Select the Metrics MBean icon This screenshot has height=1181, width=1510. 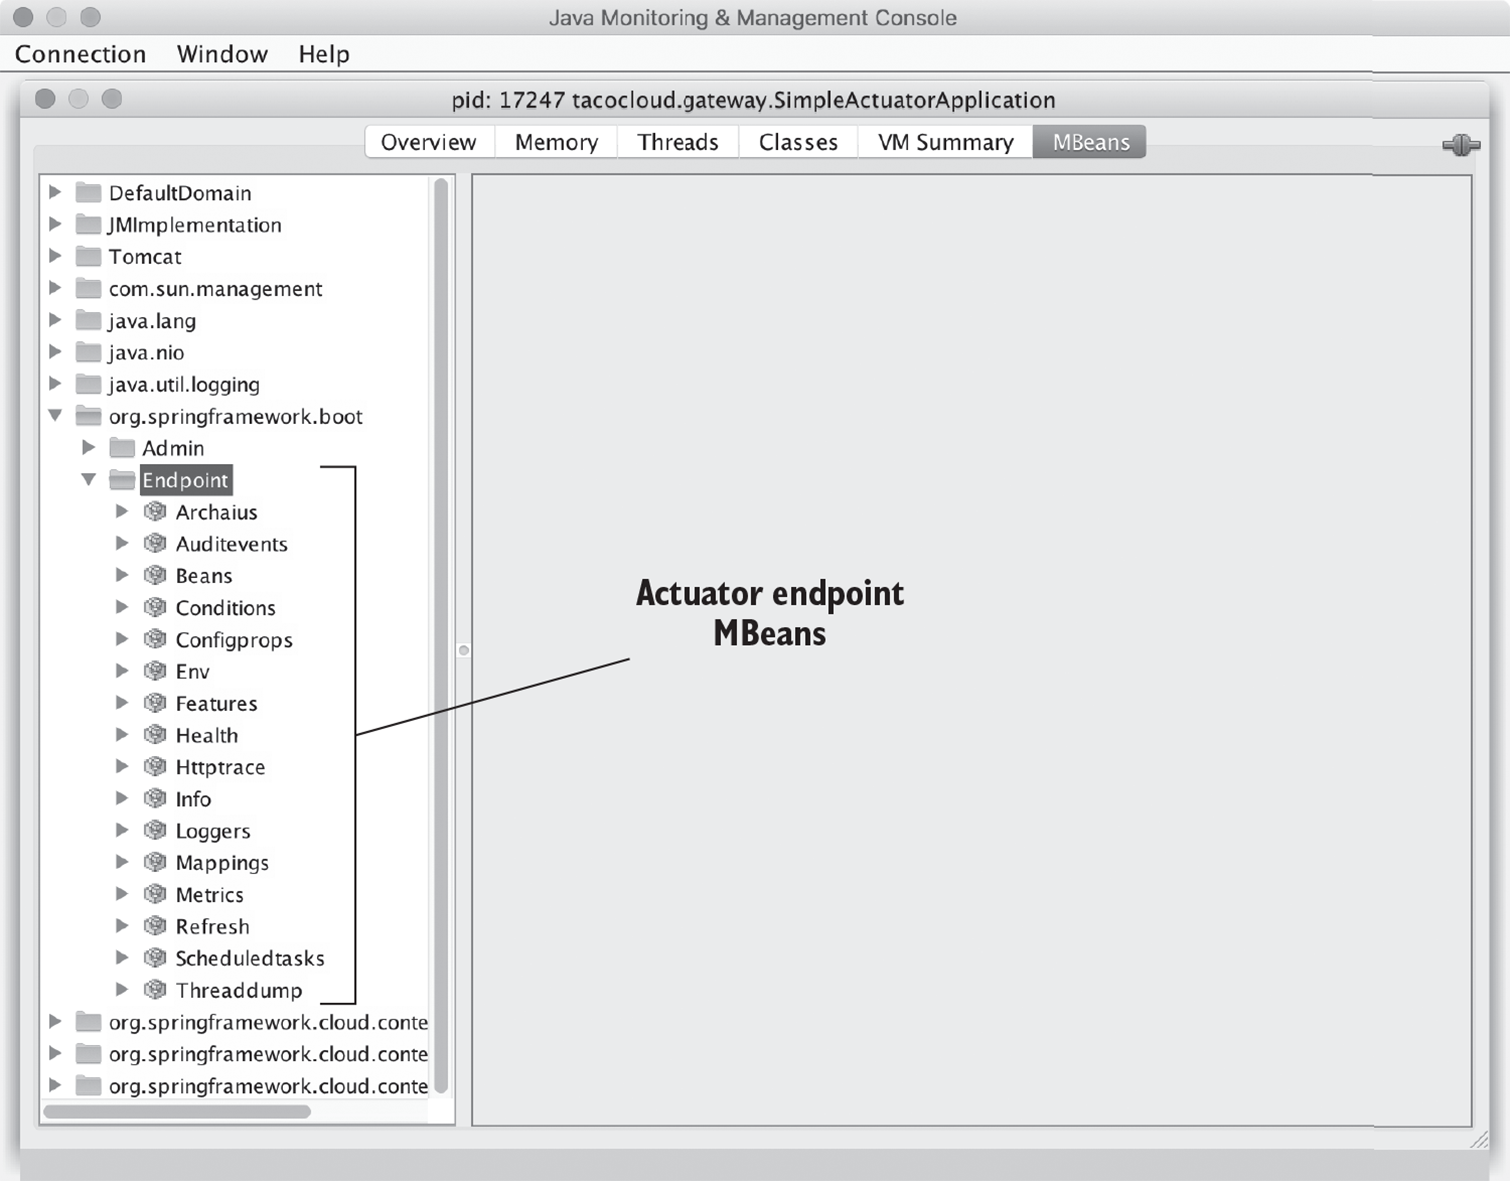pyautogui.click(x=155, y=894)
